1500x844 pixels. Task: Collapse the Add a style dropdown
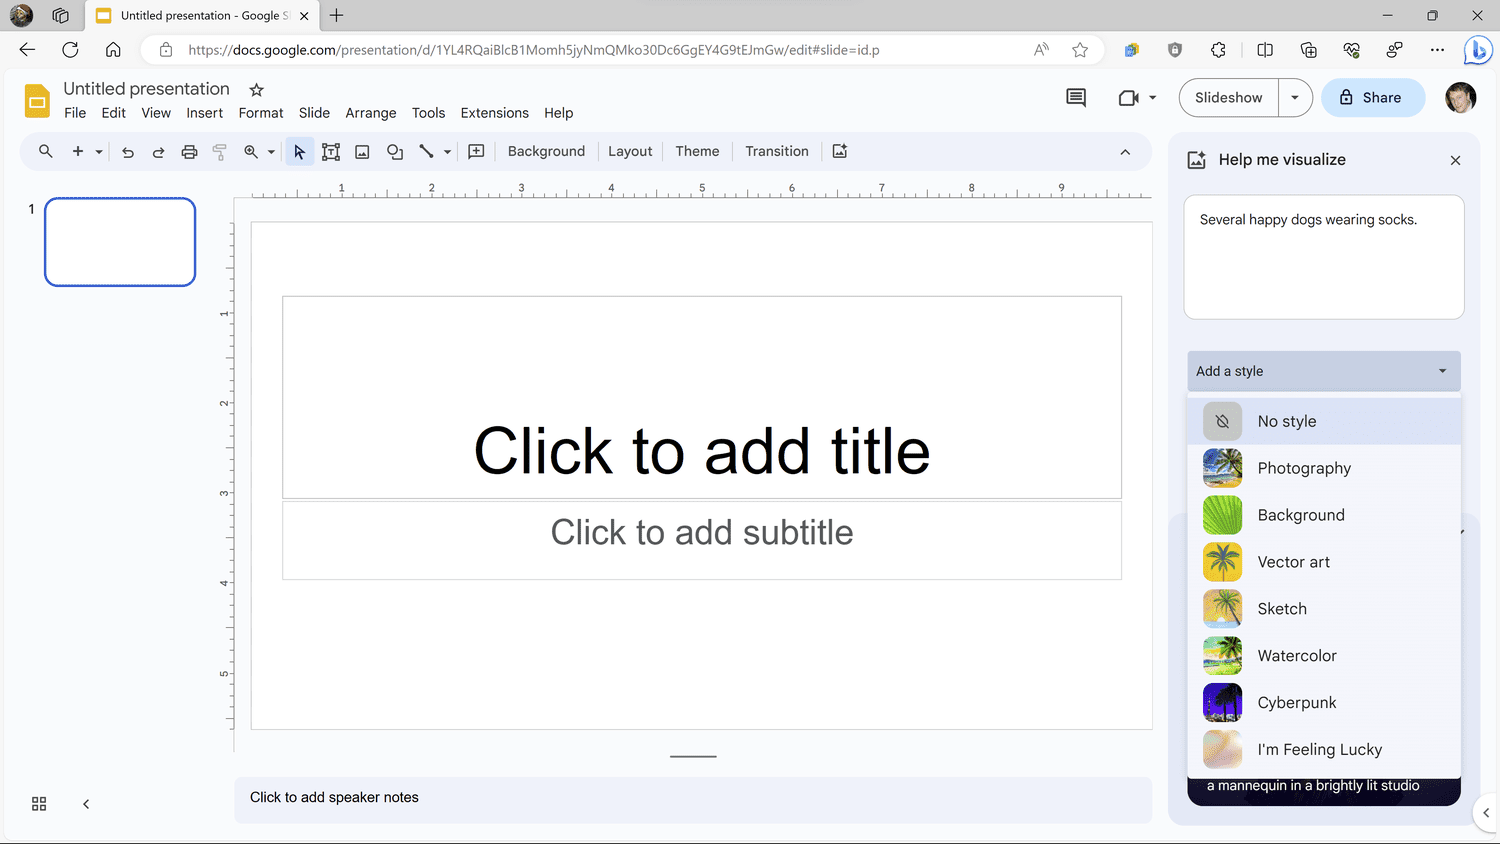point(1441,371)
